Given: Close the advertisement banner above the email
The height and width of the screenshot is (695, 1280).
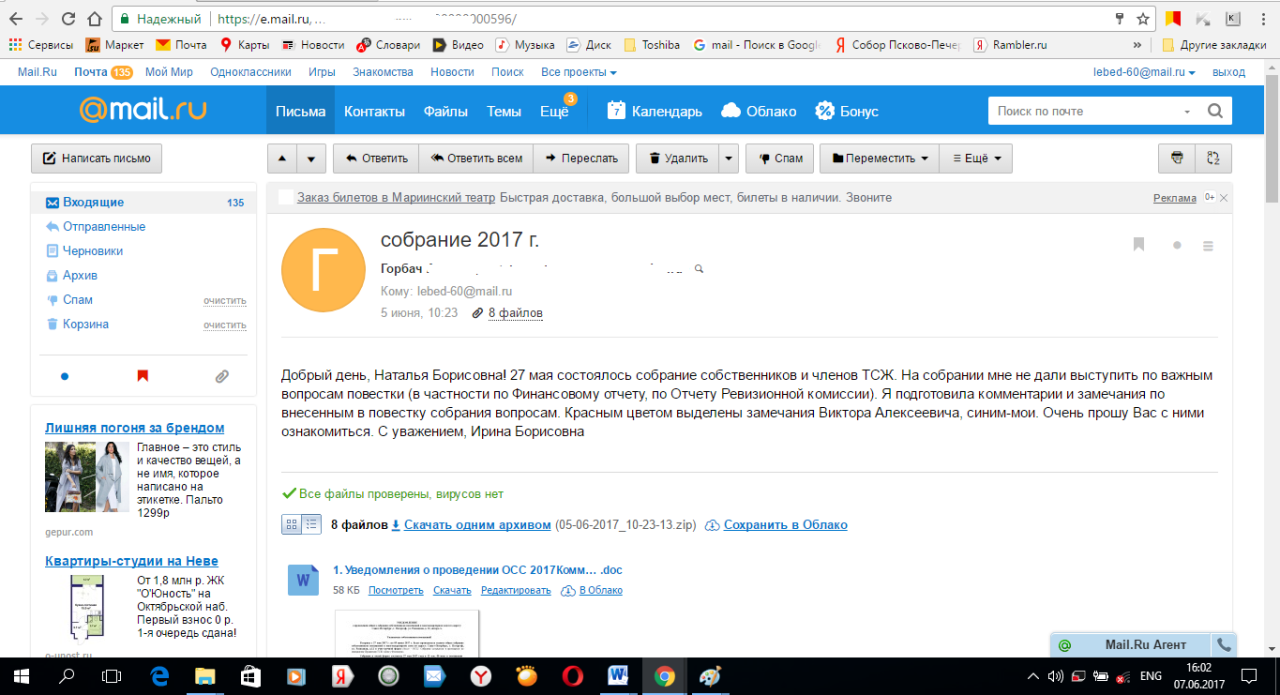Looking at the screenshot, I should coord(1224,198).
